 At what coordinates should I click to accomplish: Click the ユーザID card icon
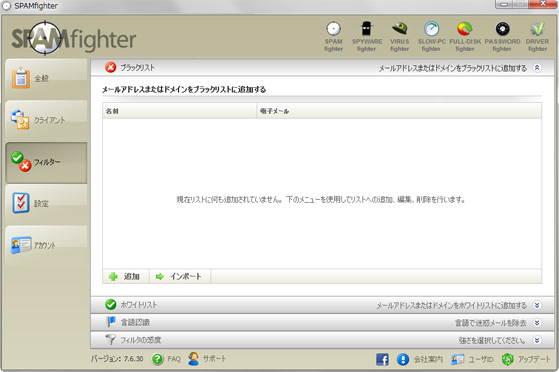click(457, 359)
